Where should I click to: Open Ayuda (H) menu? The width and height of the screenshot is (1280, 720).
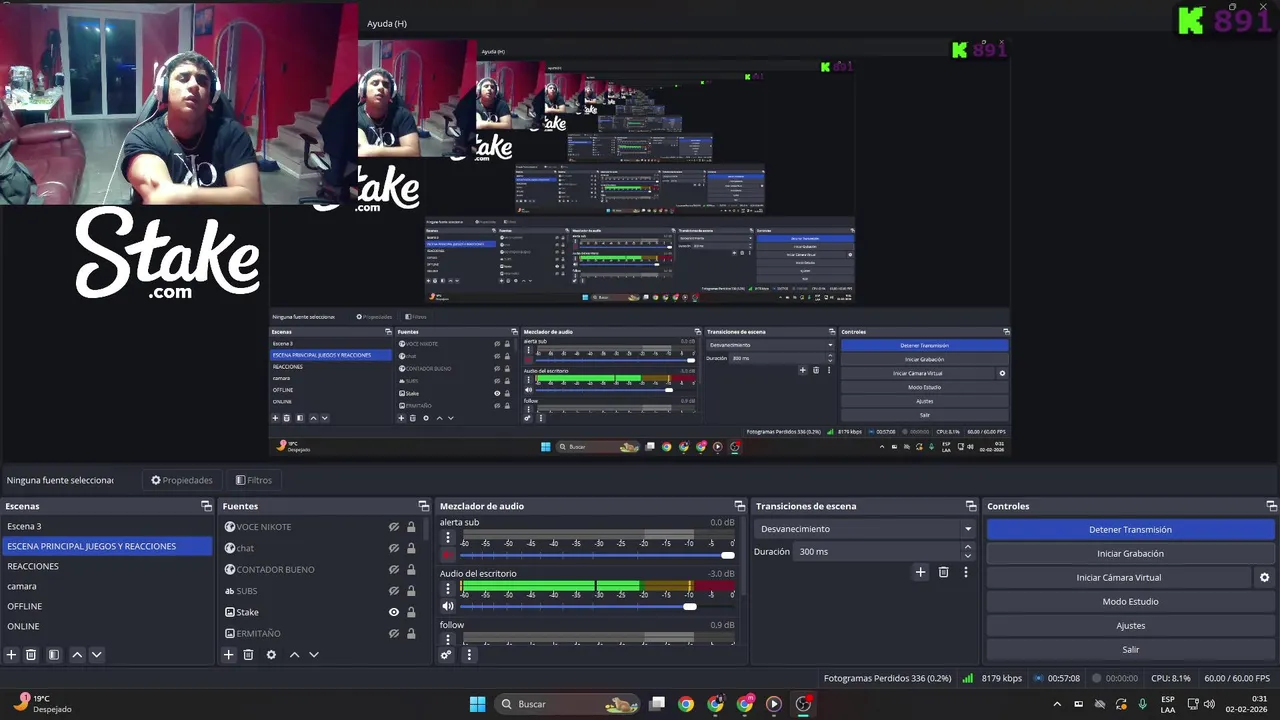coord(387,24)
